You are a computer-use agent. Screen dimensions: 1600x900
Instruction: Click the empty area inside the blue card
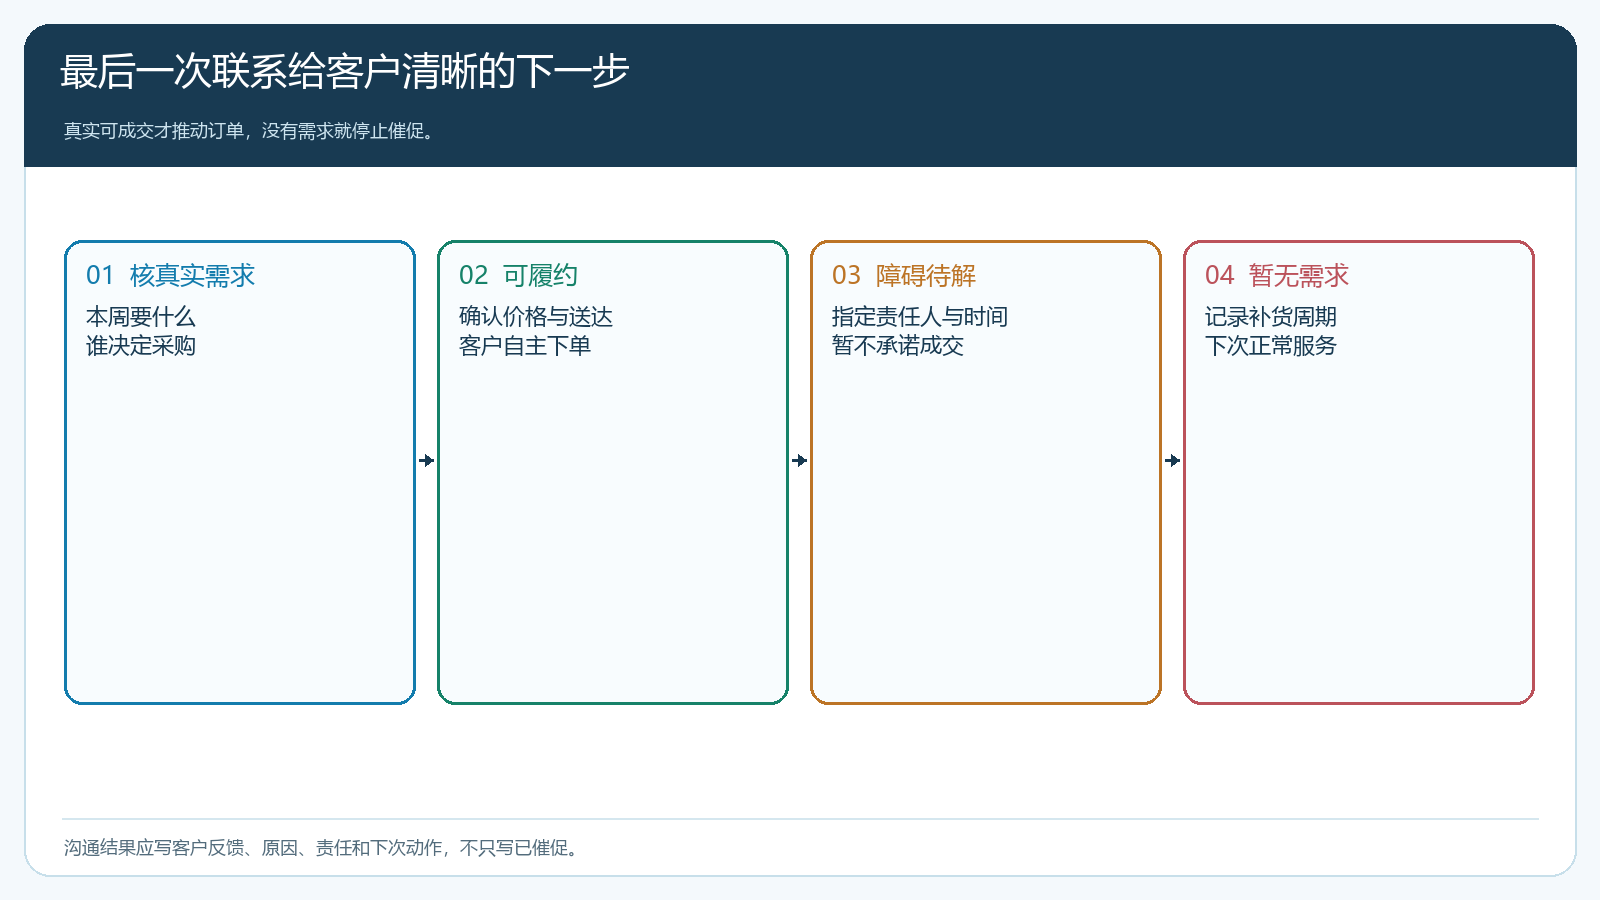[x=240, y=530]
